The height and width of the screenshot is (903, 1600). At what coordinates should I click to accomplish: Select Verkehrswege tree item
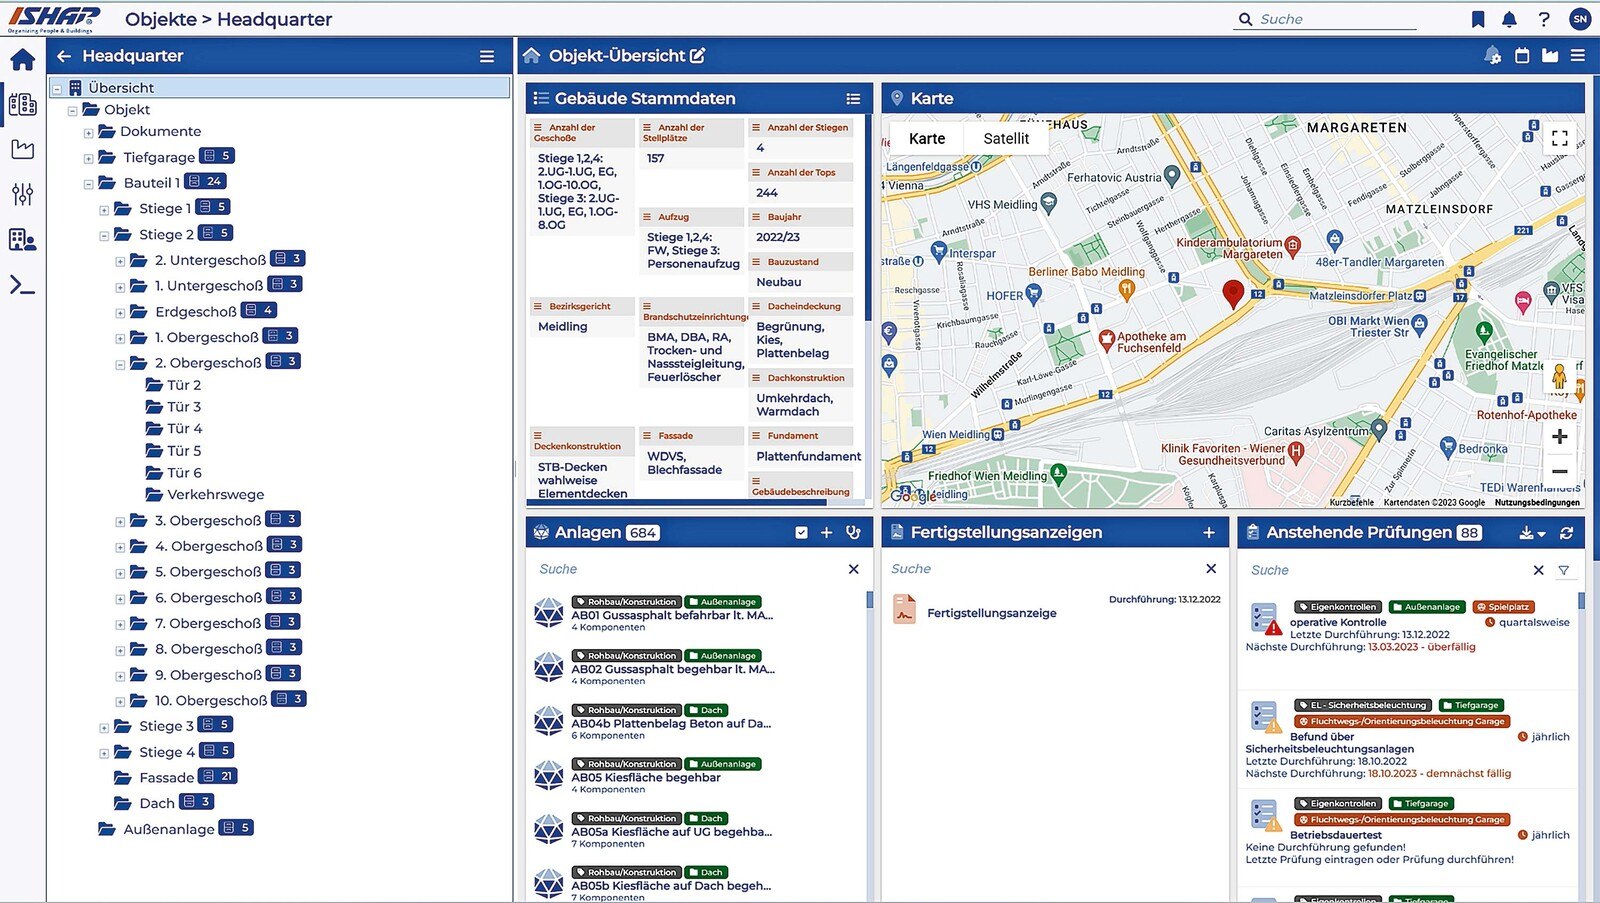click(x=215, y=495)
